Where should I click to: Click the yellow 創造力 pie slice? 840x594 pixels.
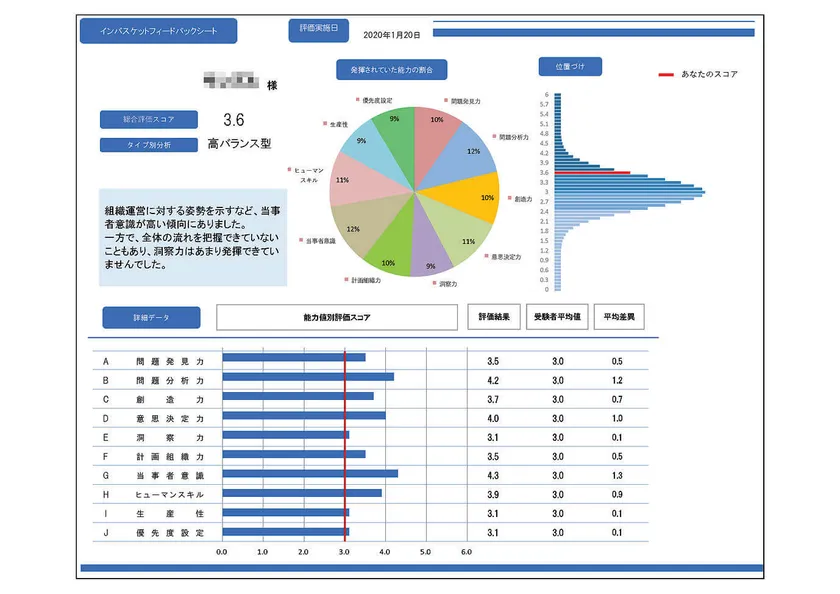click(x=470, y=197)
